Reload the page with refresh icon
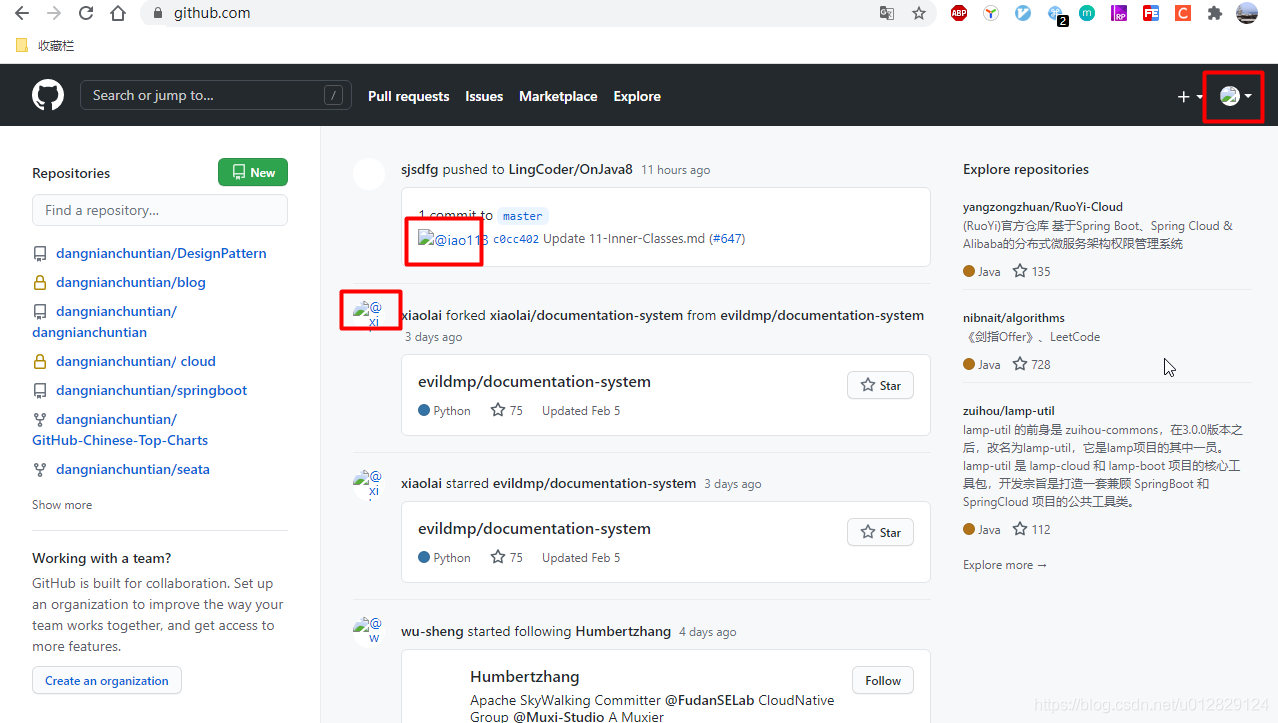The image size is (1278, 723). click(x=86, y=13)
